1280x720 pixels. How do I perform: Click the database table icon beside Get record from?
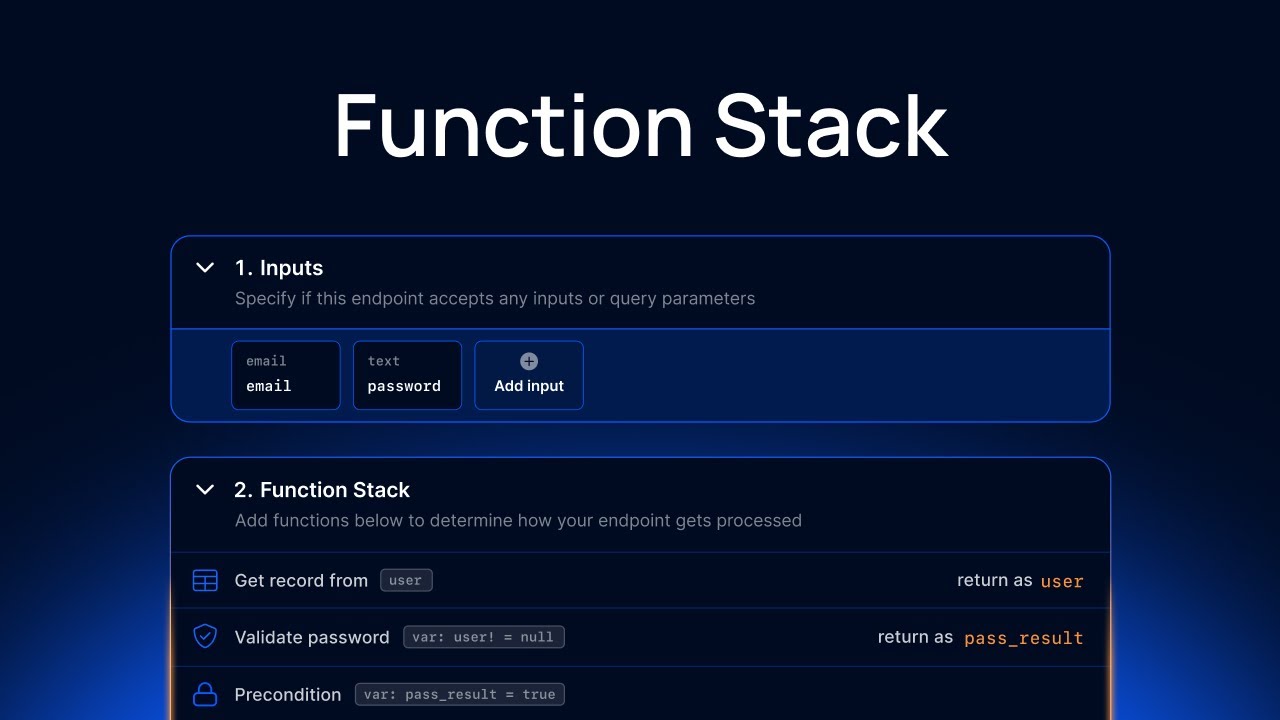point(204,580)
